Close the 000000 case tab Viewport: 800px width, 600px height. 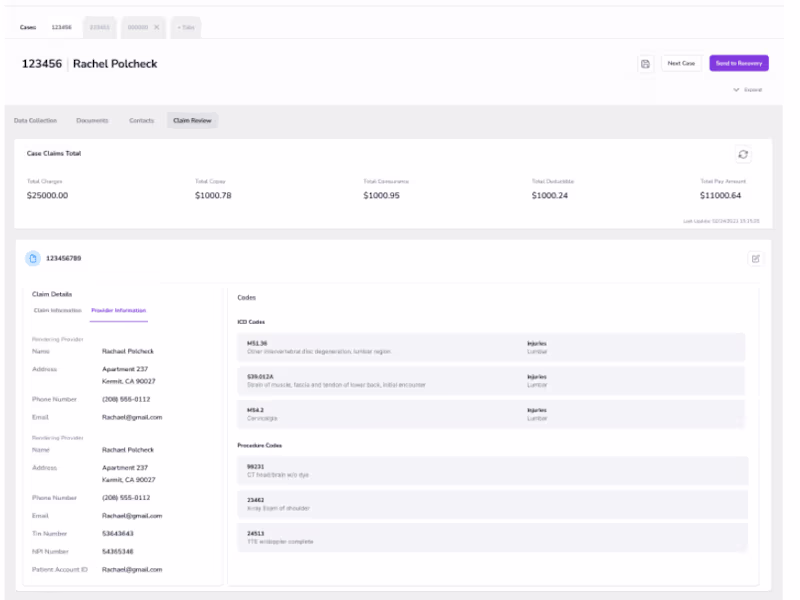(x=156, y=27)
